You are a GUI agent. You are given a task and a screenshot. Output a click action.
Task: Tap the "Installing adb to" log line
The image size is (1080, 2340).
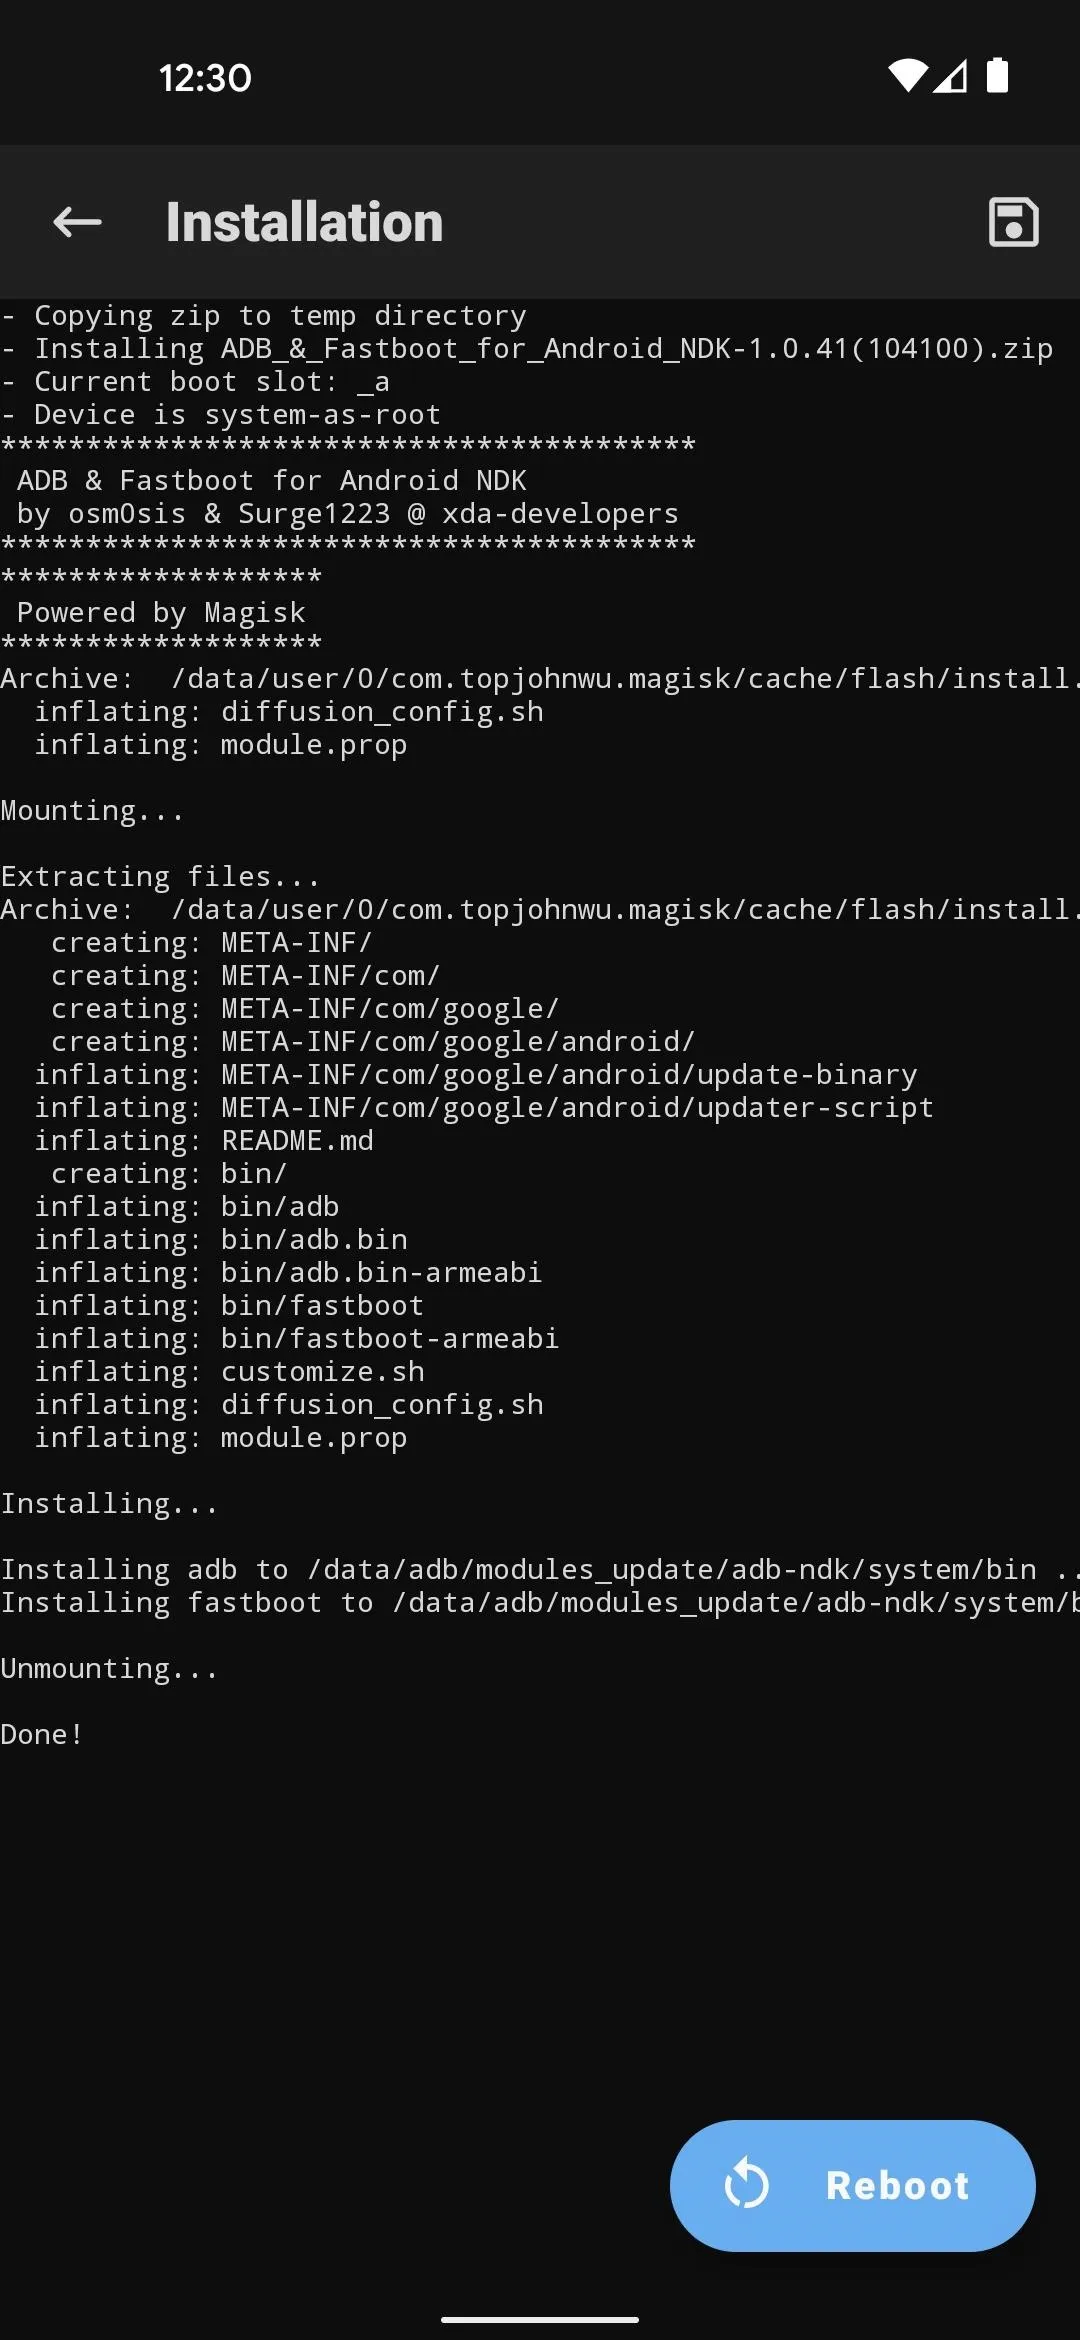540,1570
